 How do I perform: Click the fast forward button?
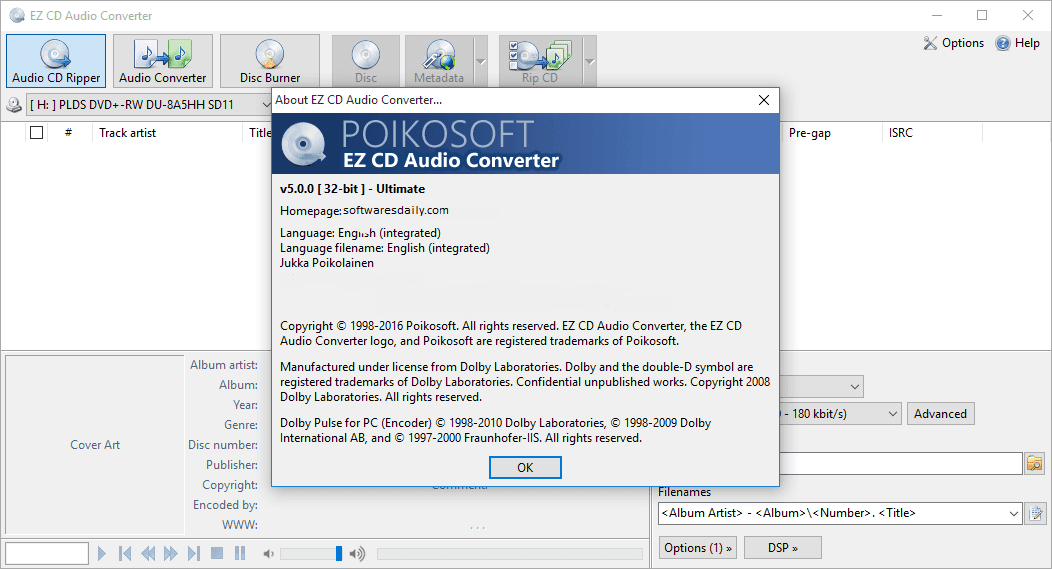tap(170, 554)
